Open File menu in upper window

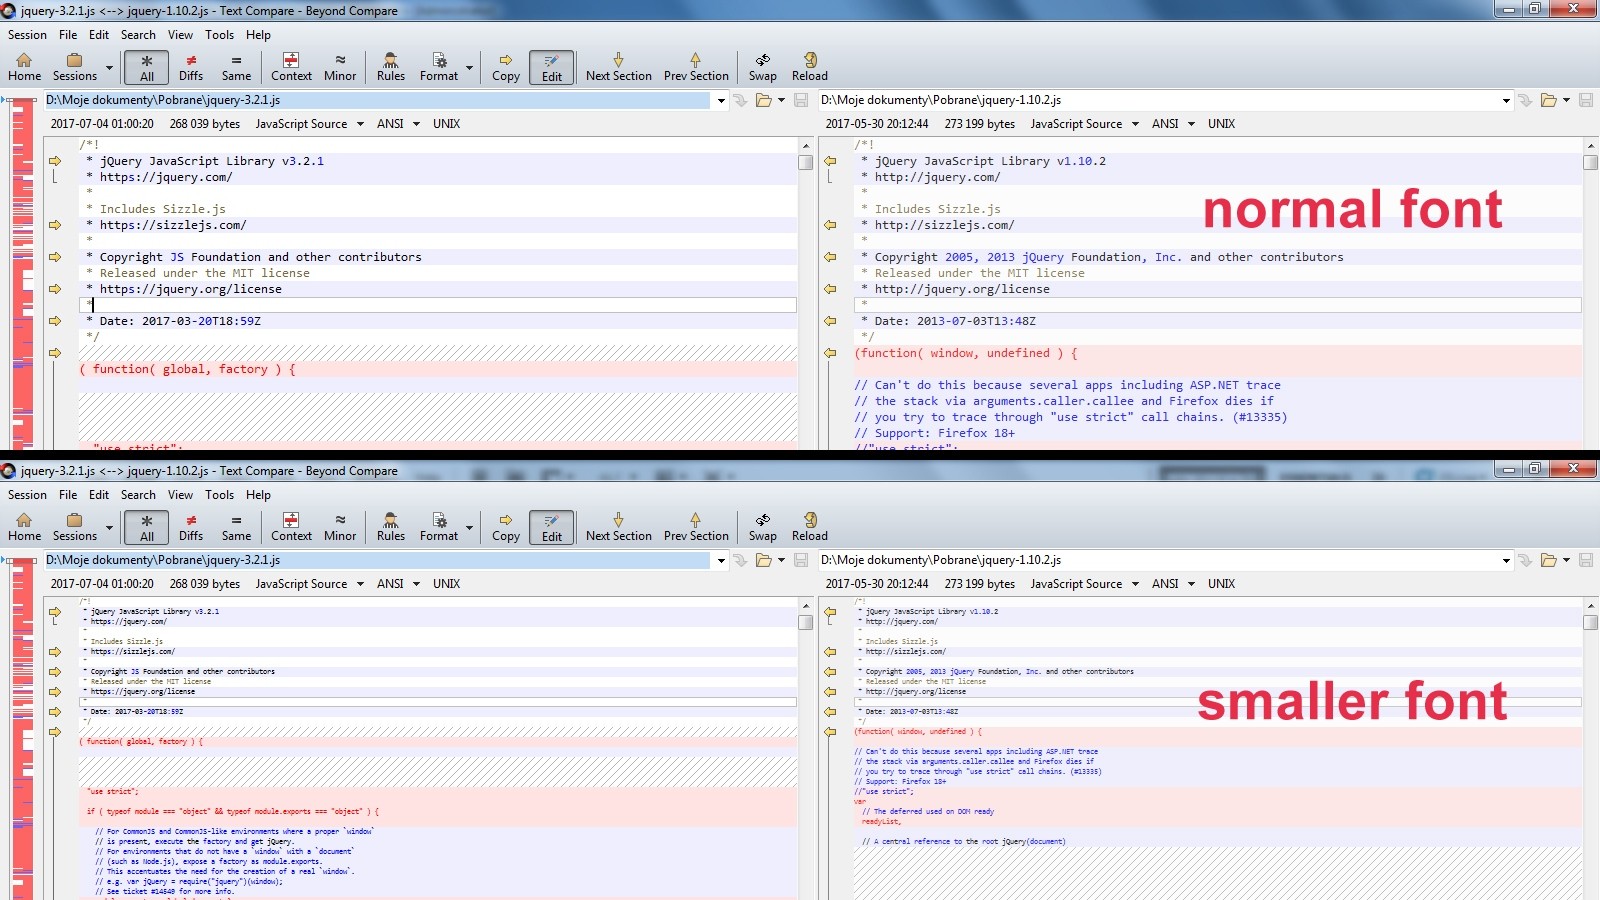(x=68, y=35)
